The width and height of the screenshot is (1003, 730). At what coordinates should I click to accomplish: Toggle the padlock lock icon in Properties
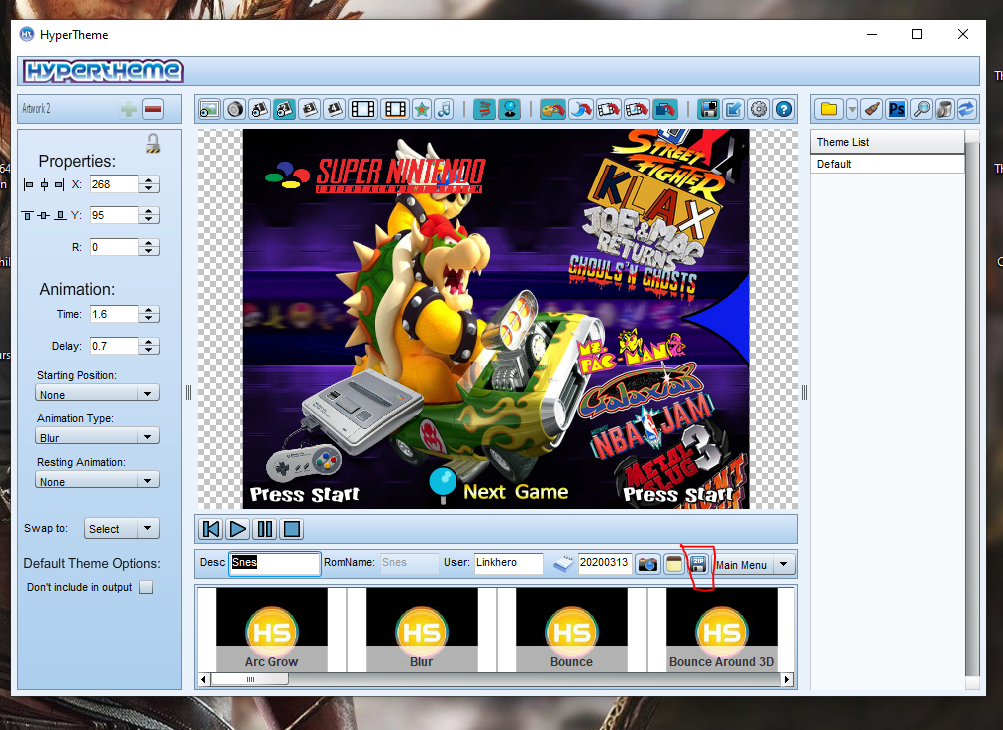pos(152,143)
